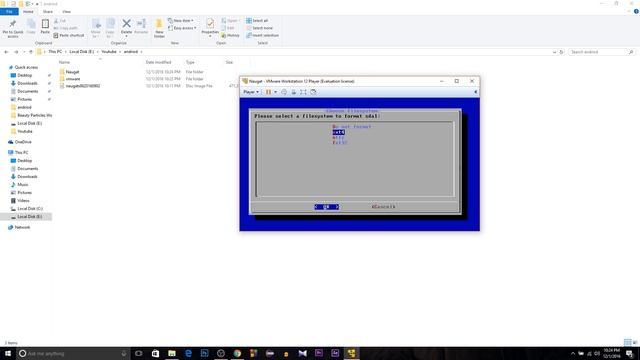The image size is (640, 360).
Task: Click the Unity mode icon in VMware toolbar
Action: point(313,92)
